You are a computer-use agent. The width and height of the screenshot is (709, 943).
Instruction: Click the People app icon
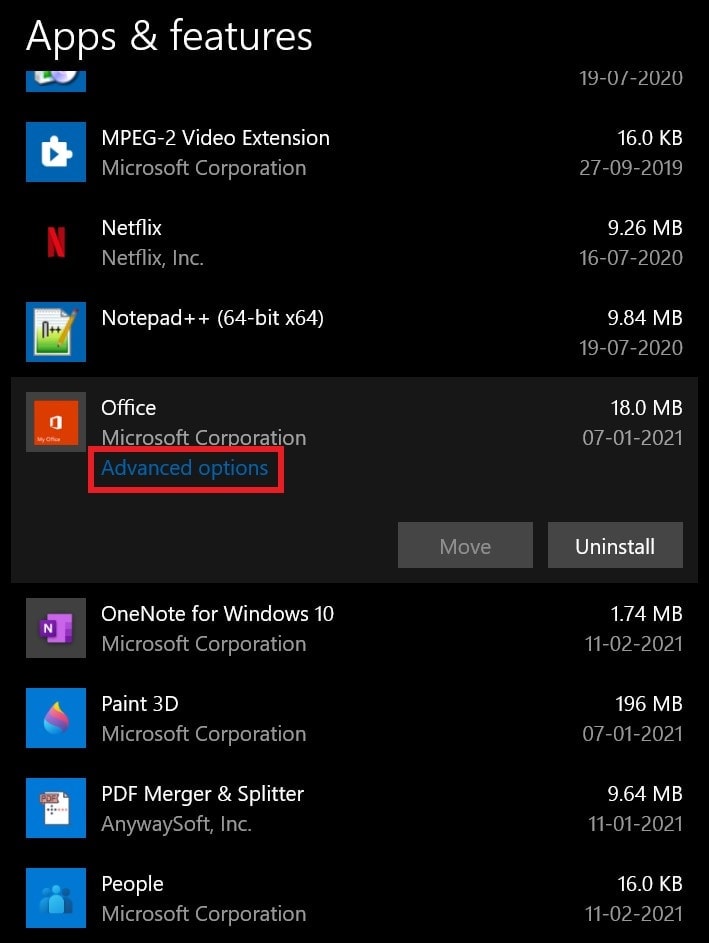[x=56, y=898]
